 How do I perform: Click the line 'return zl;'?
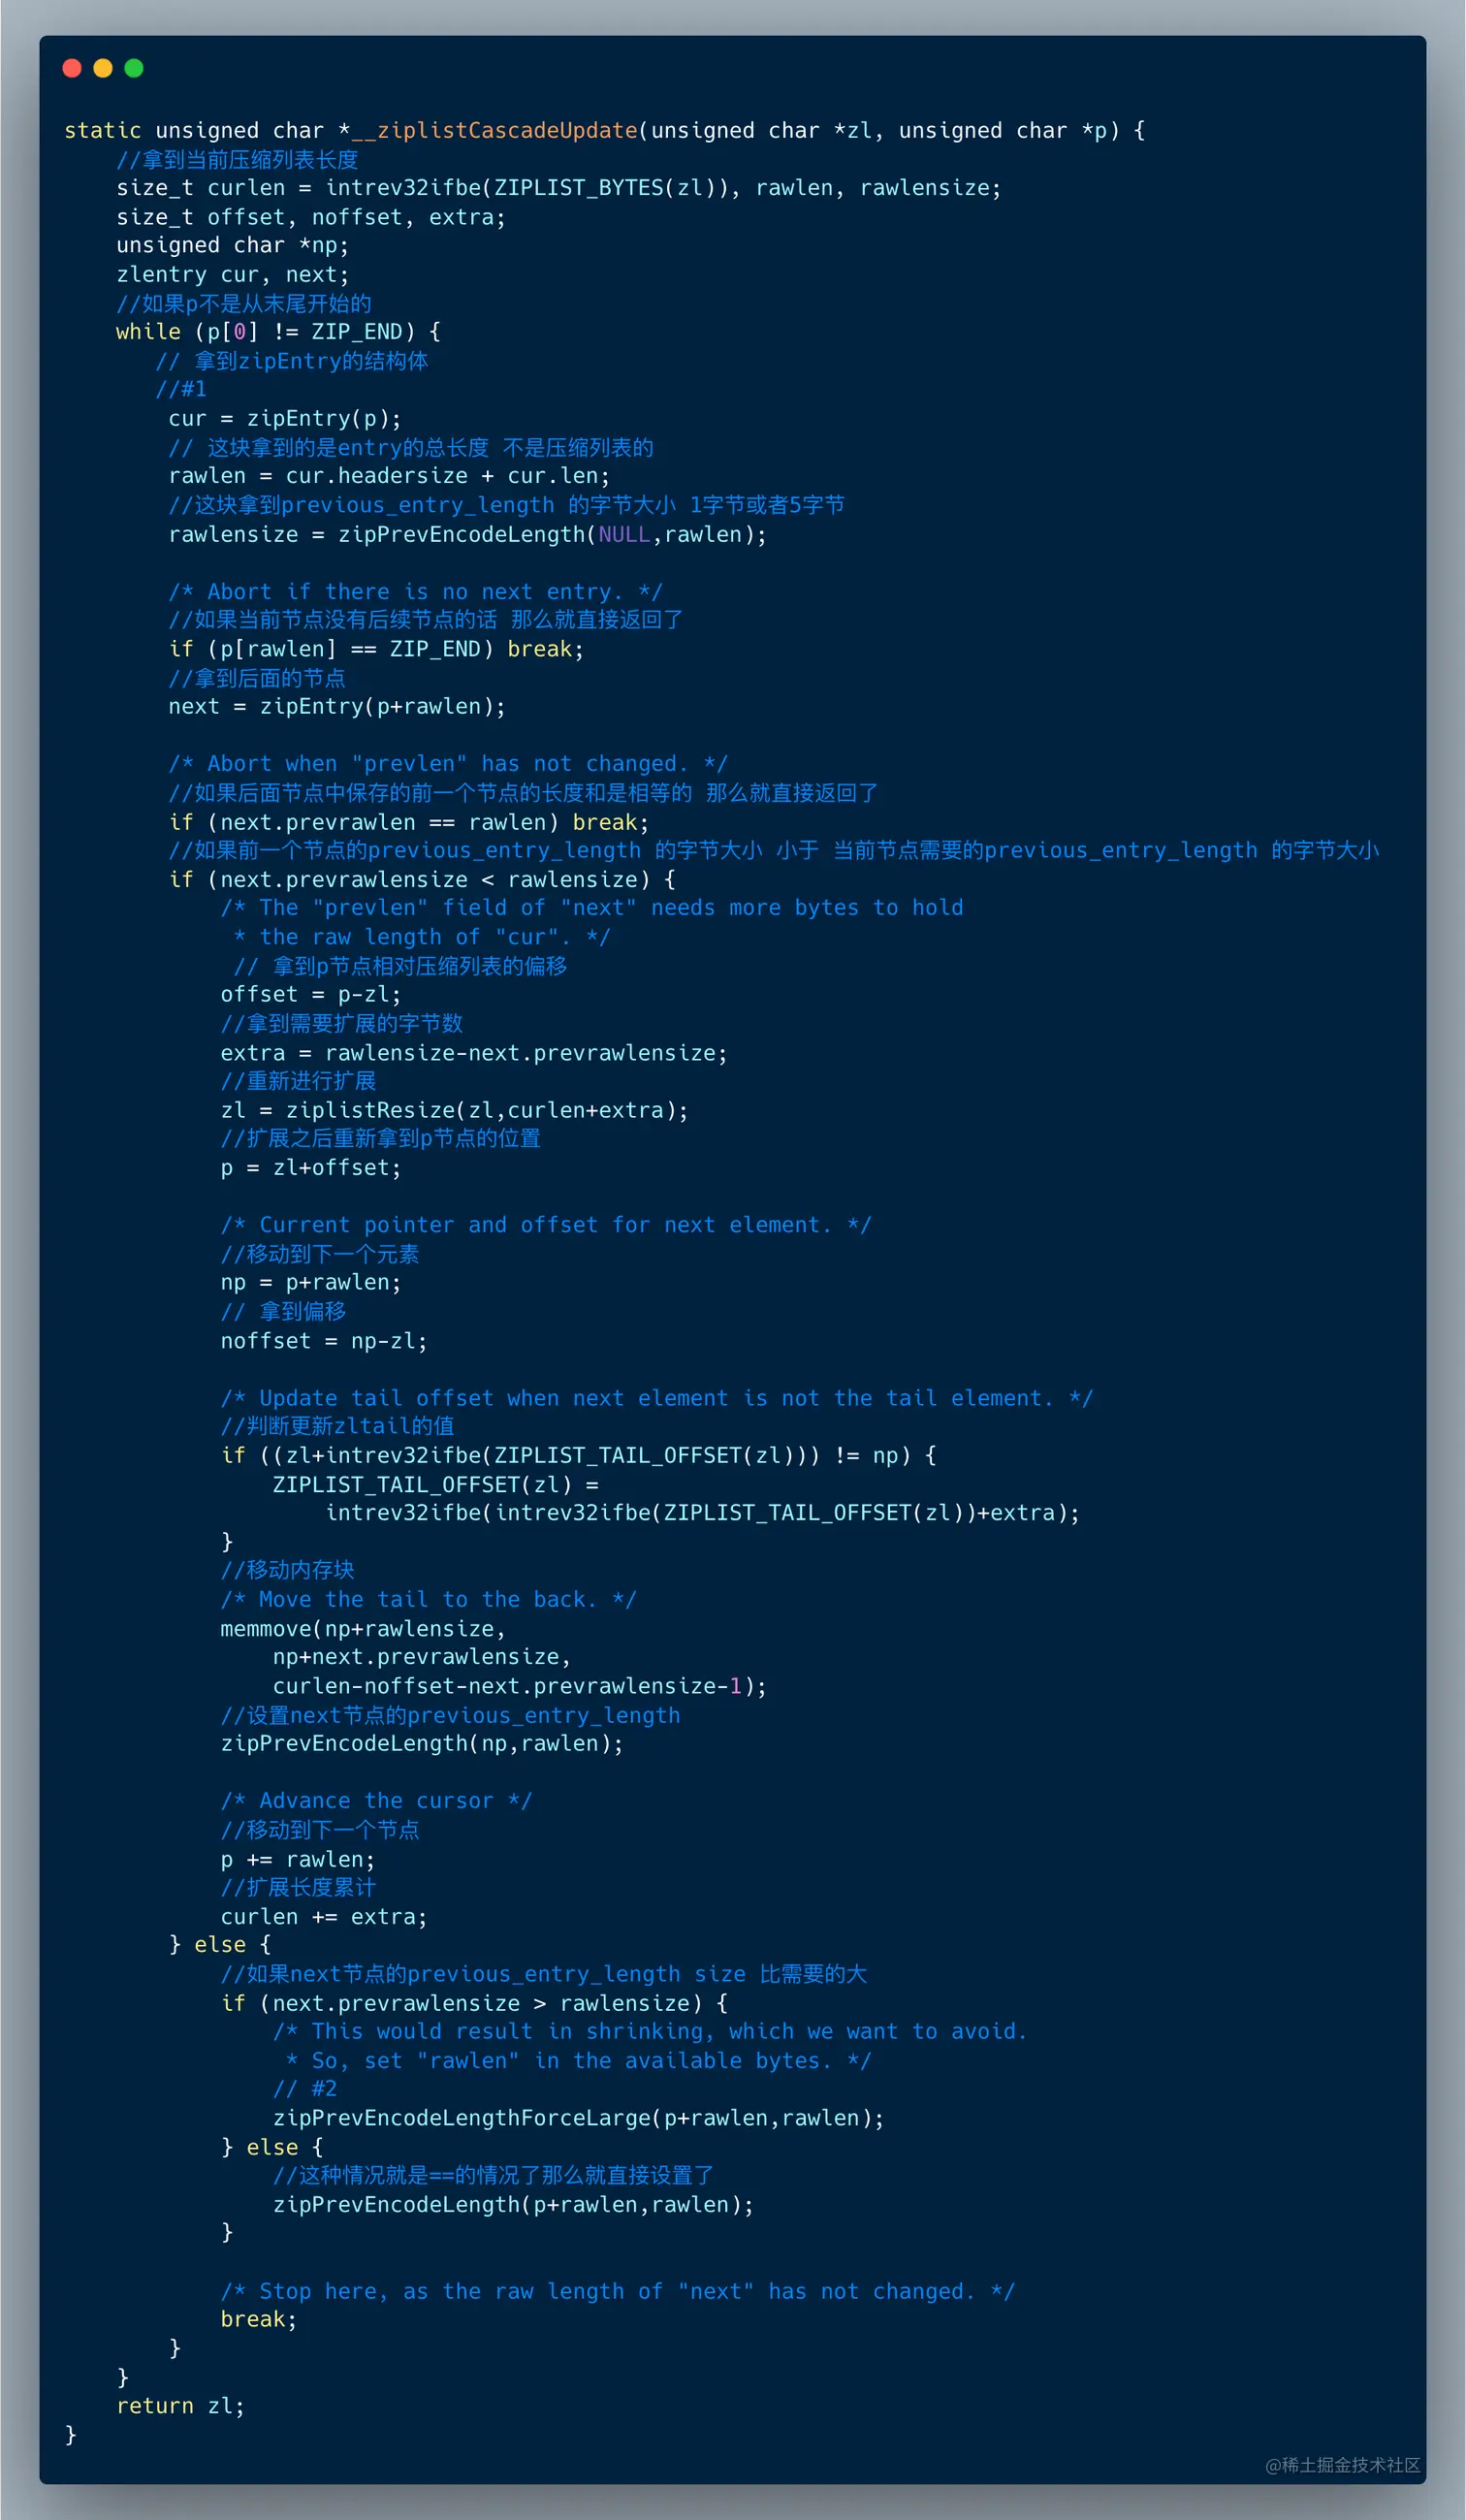click(x=181, y=2406)
